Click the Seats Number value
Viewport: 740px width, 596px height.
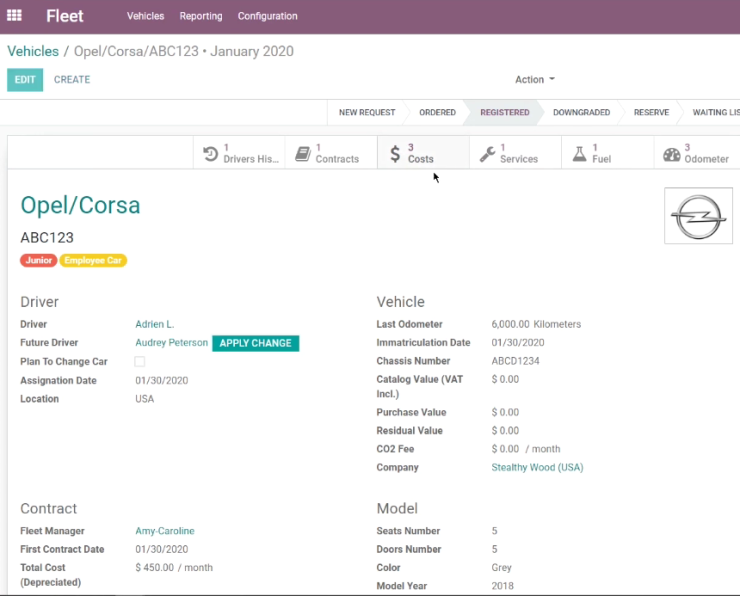pyautogui.click(x=495, y=531)
